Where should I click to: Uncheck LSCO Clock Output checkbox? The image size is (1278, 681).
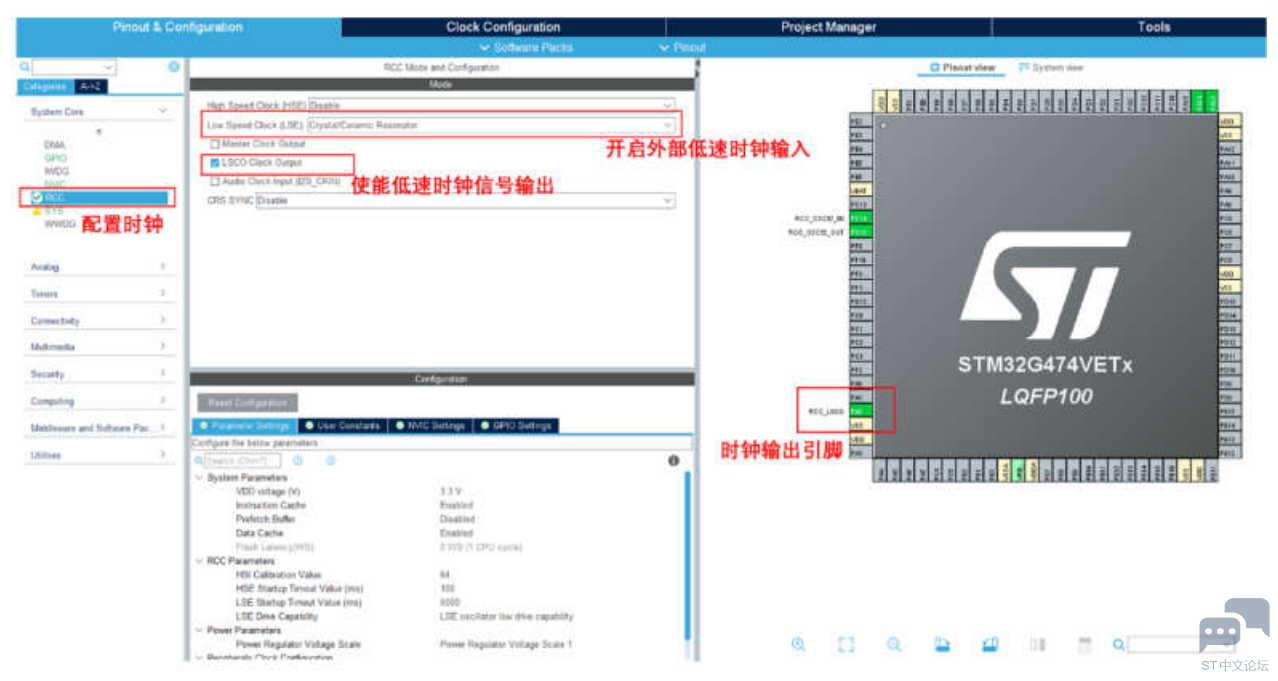click(x=215, y=162)
